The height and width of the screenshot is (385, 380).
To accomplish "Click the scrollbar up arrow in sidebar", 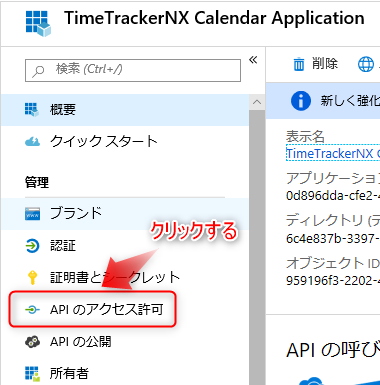I will click(257, 102).
